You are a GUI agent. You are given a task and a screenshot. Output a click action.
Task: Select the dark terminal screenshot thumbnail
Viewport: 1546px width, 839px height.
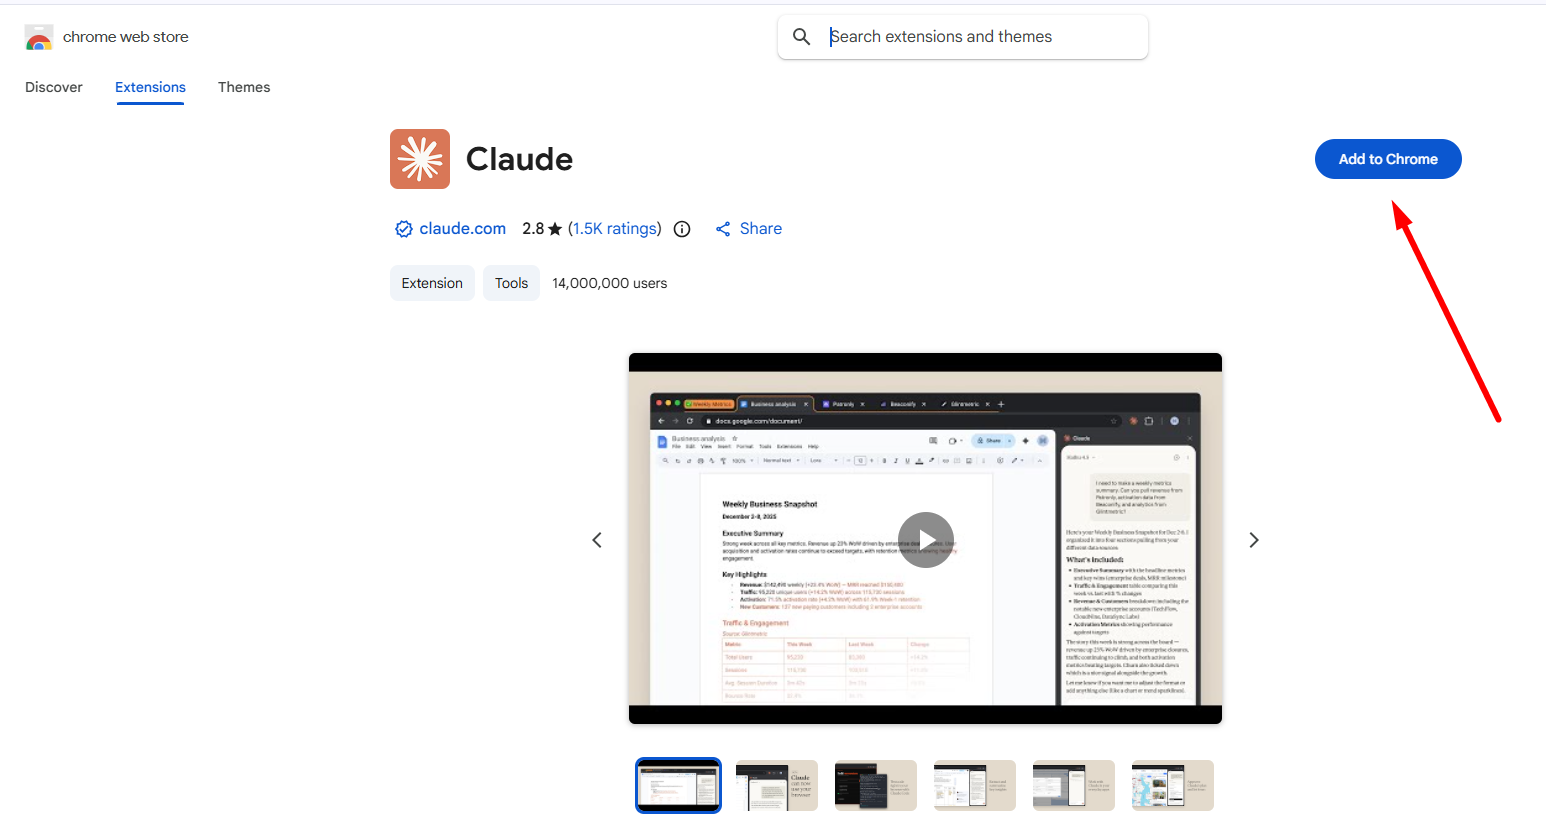click(876, 785)
